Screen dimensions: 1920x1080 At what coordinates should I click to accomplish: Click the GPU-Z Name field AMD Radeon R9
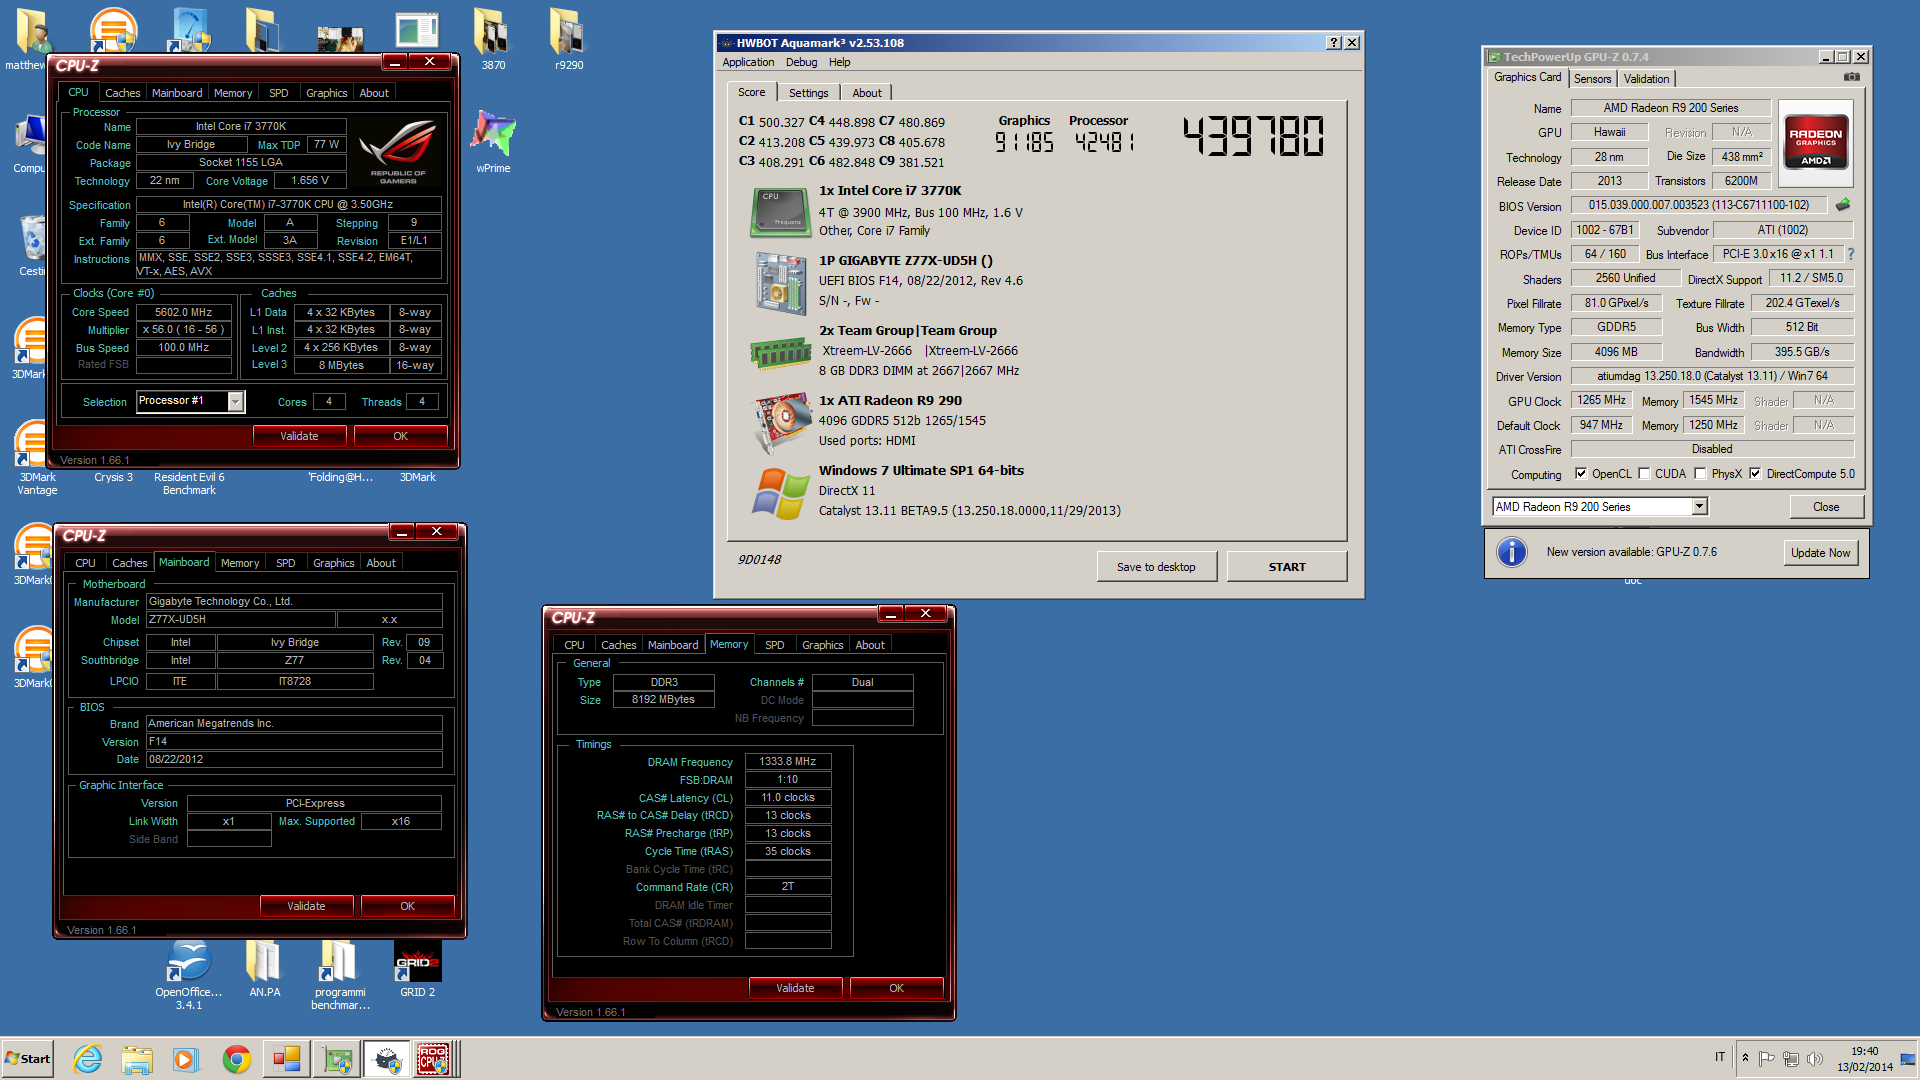click(1670, 108)
